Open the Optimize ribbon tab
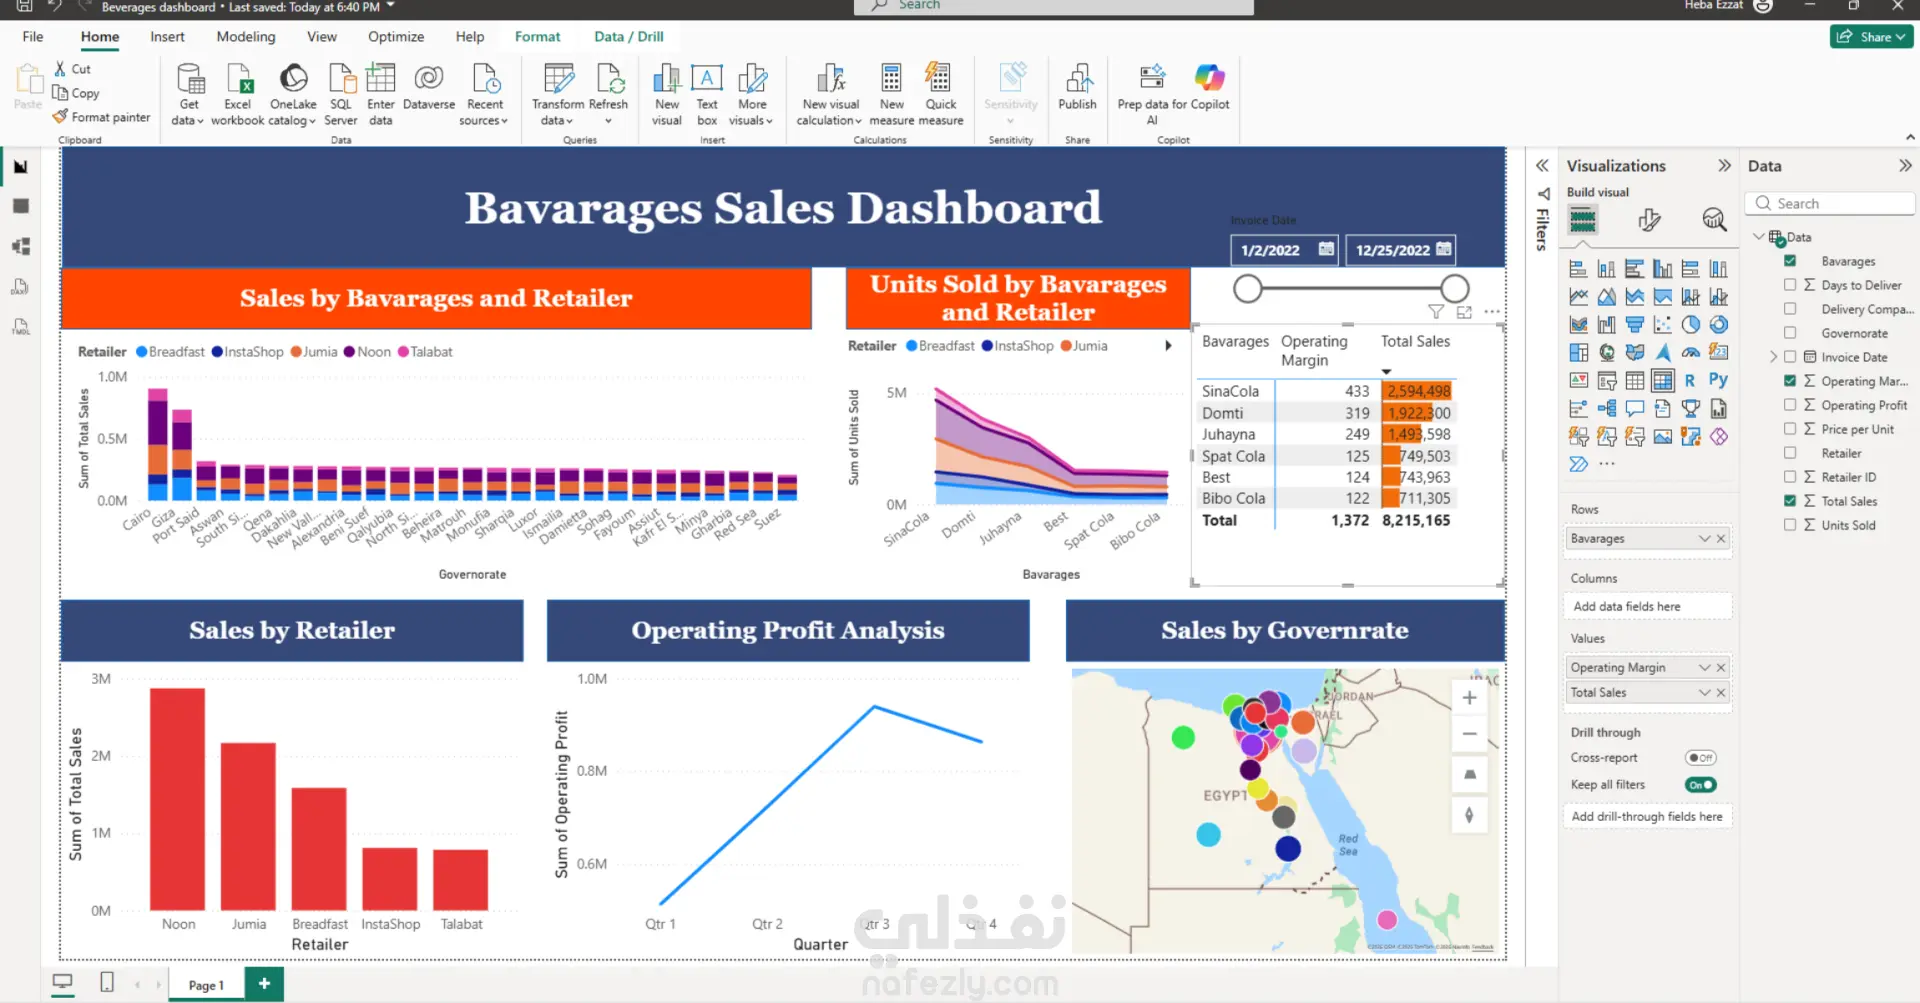This screenshot has height=1003, width=1920. click(x=396, y=37)
